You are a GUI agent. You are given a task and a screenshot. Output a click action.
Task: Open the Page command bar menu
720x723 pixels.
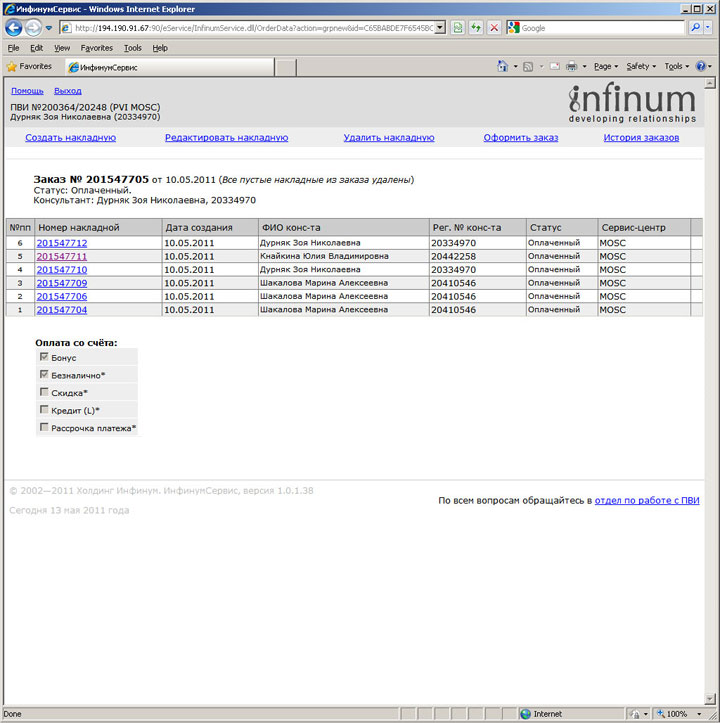point(606,66)
